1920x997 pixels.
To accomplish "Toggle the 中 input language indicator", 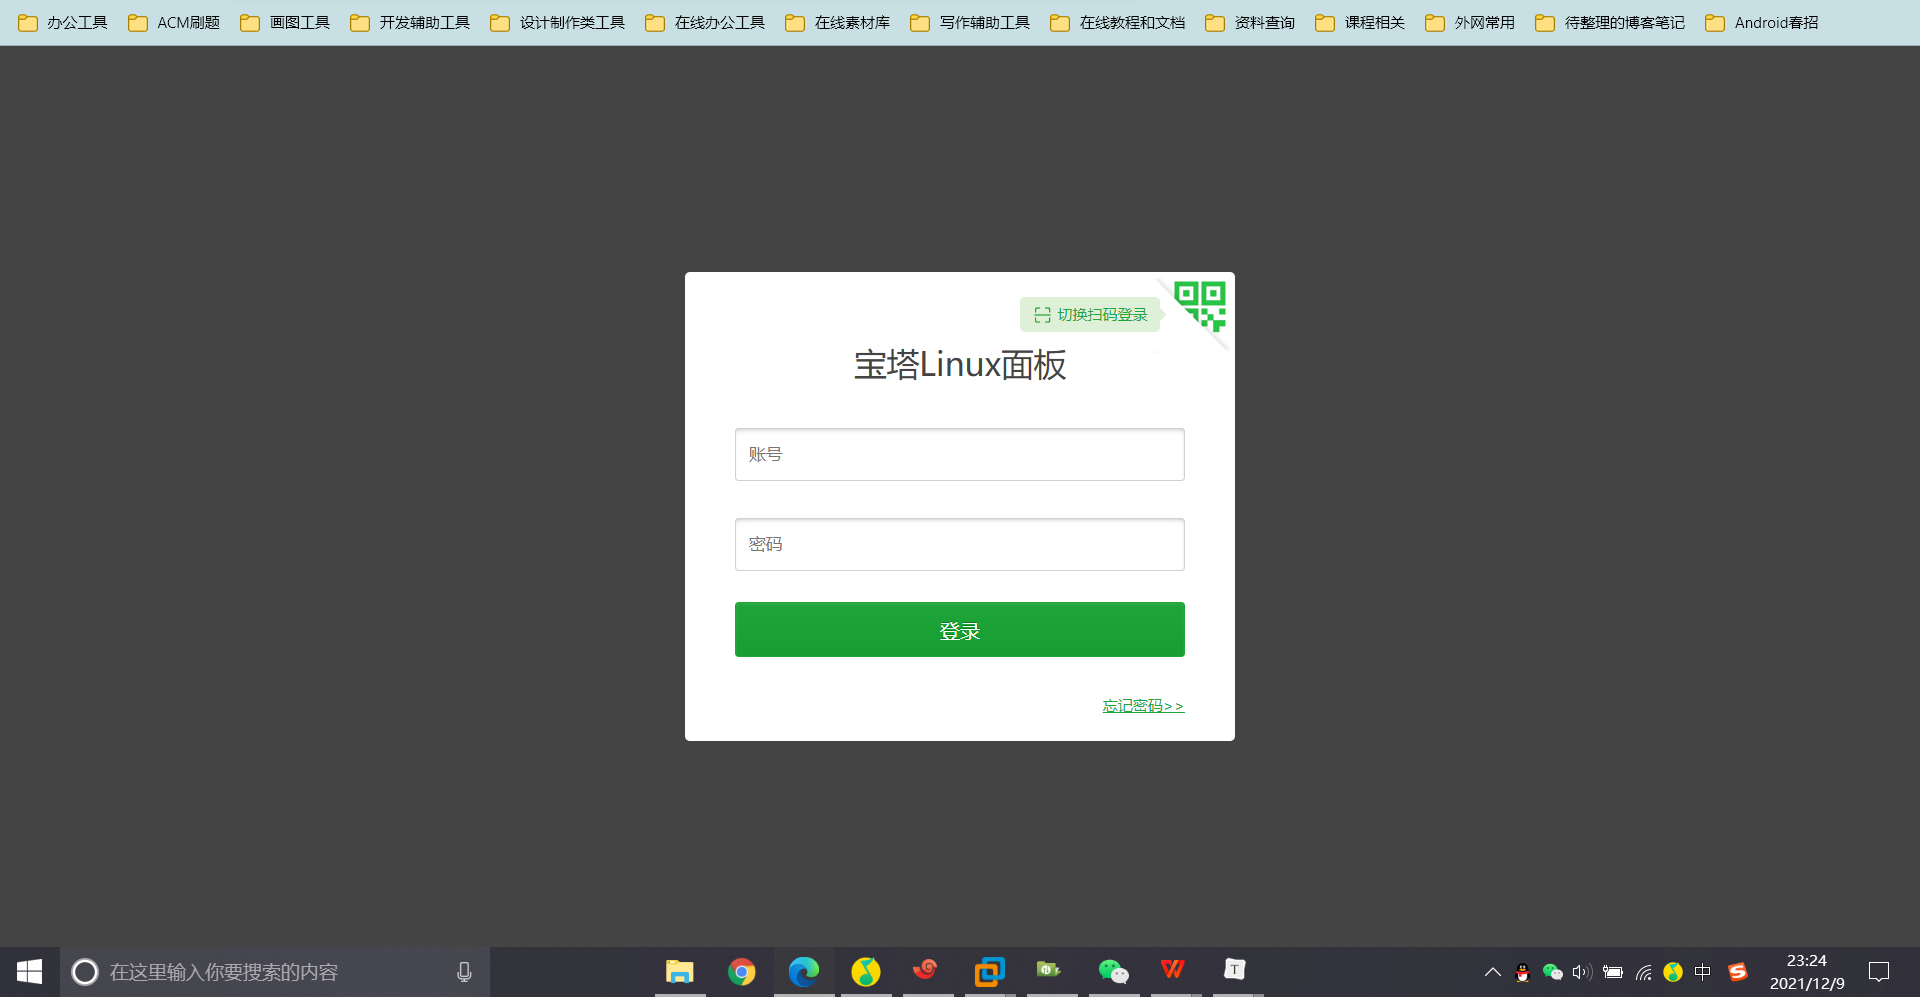I will 1703,972.
